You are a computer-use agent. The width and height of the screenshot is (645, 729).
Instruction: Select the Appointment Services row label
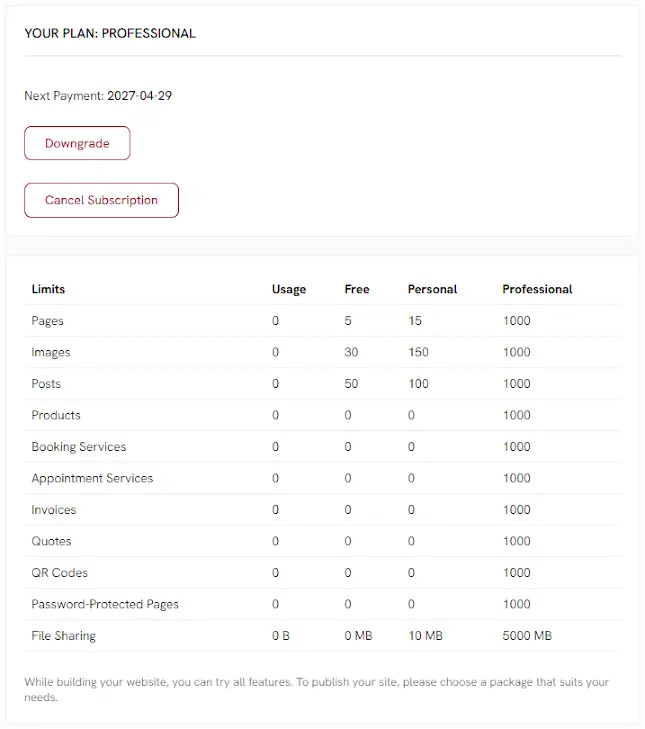click(x=92, y=478)
